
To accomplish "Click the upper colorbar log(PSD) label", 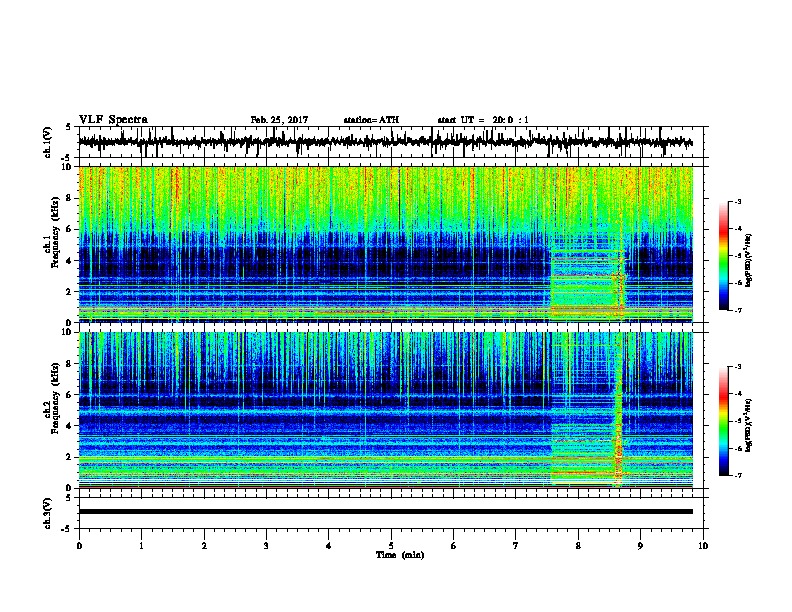I will pyautogui.click(x=749, y=261).
